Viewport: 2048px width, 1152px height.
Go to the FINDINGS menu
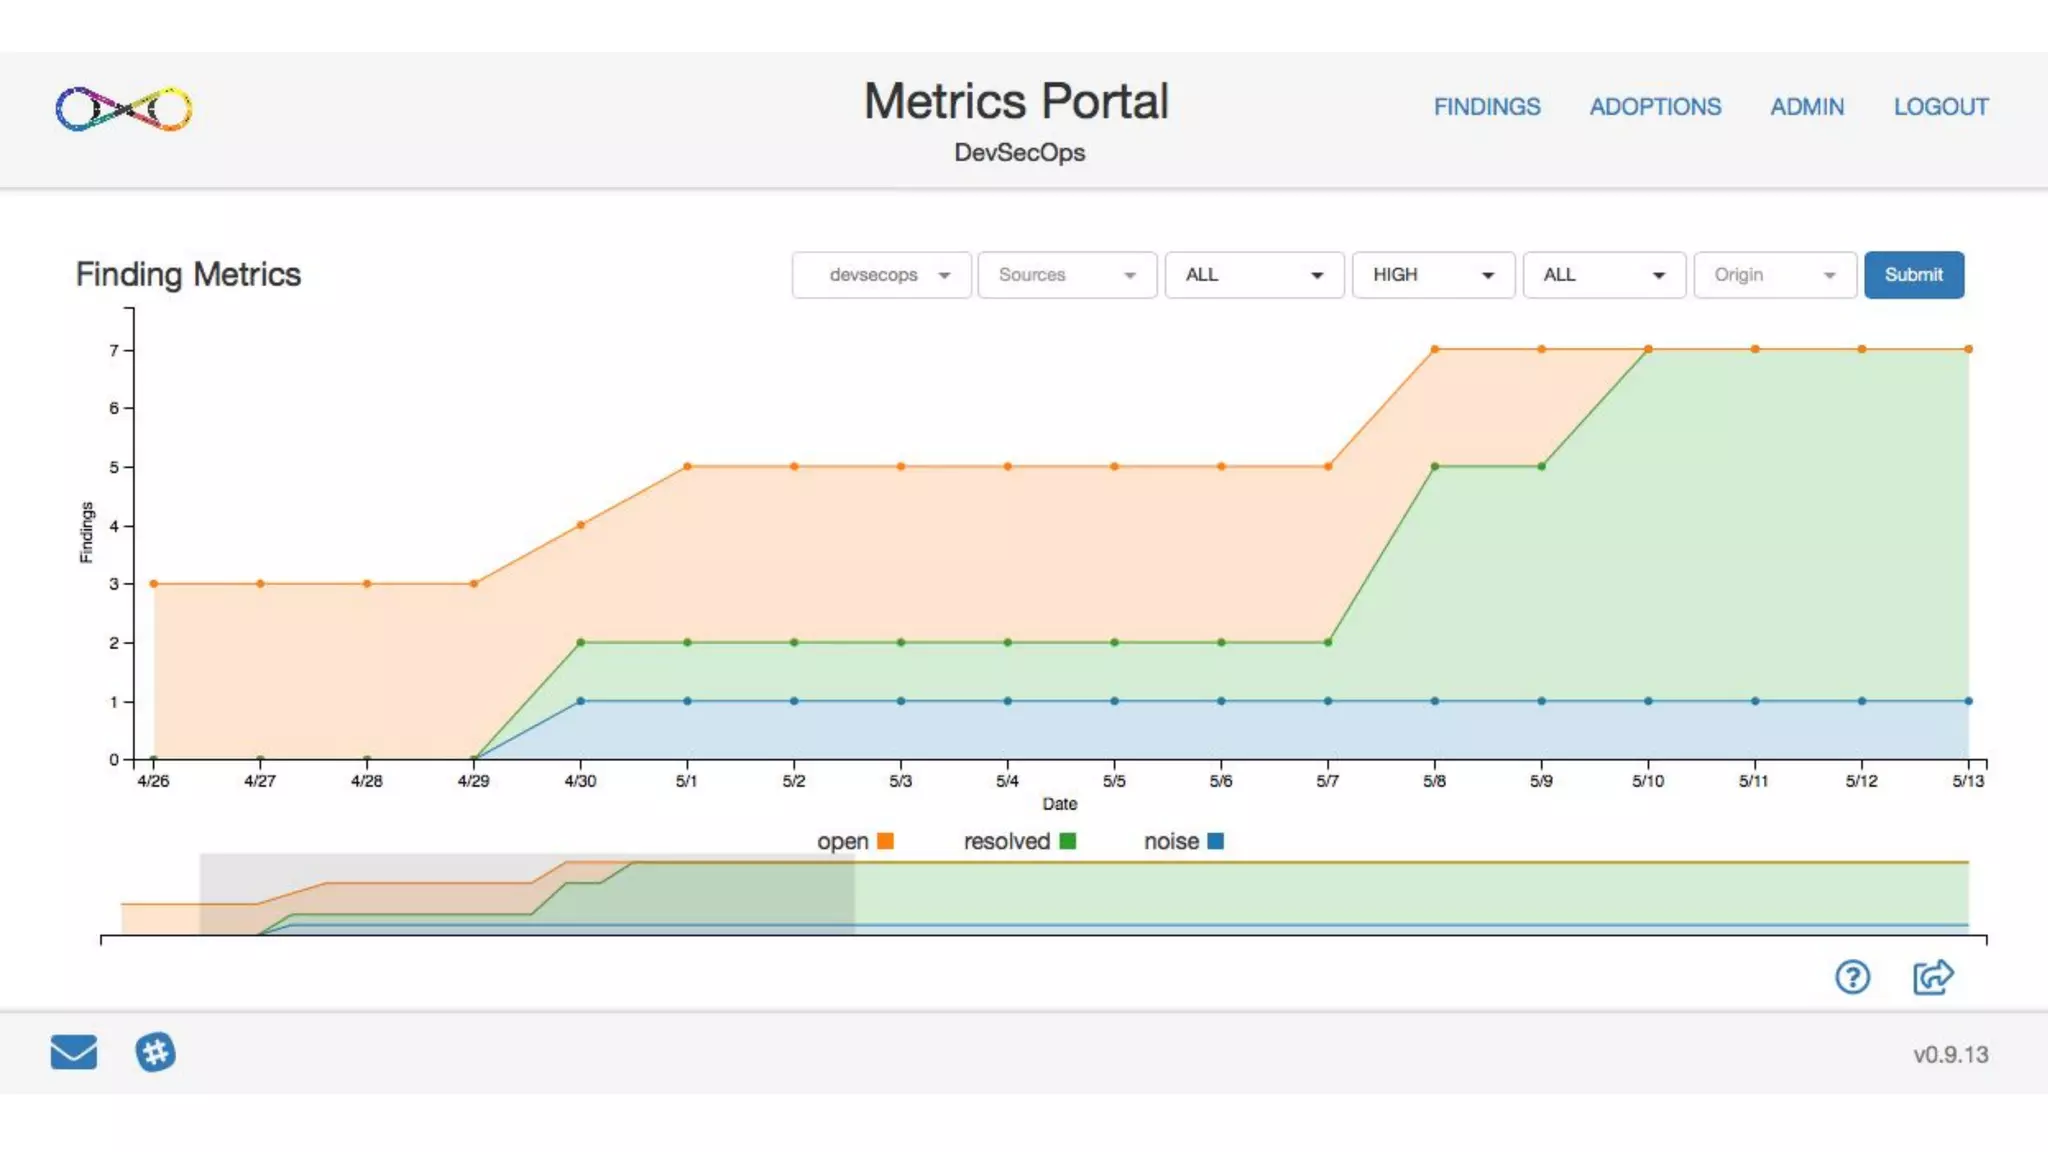click(x=1486, y=107)
